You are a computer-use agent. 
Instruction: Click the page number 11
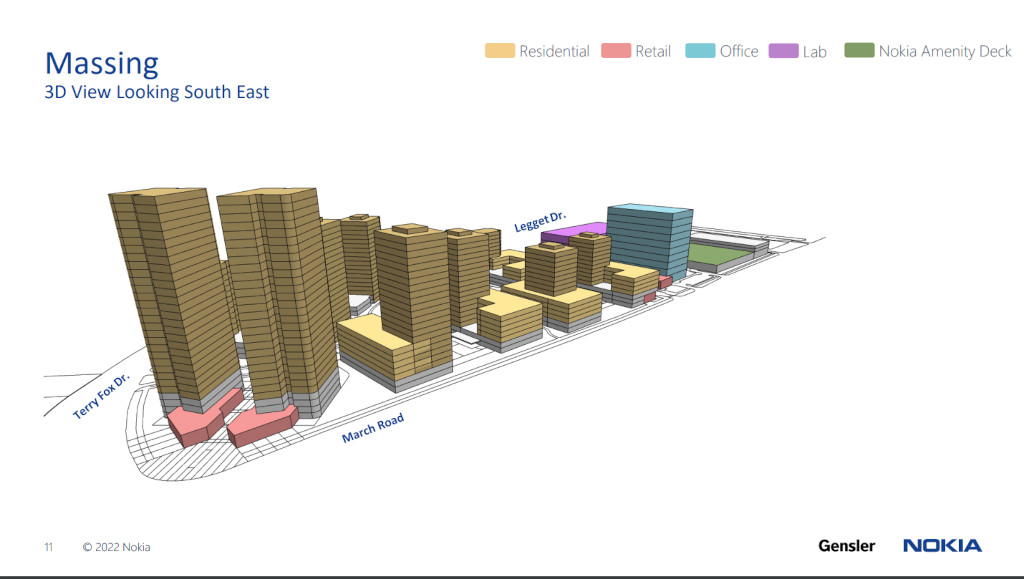click(x=48, y=547)
